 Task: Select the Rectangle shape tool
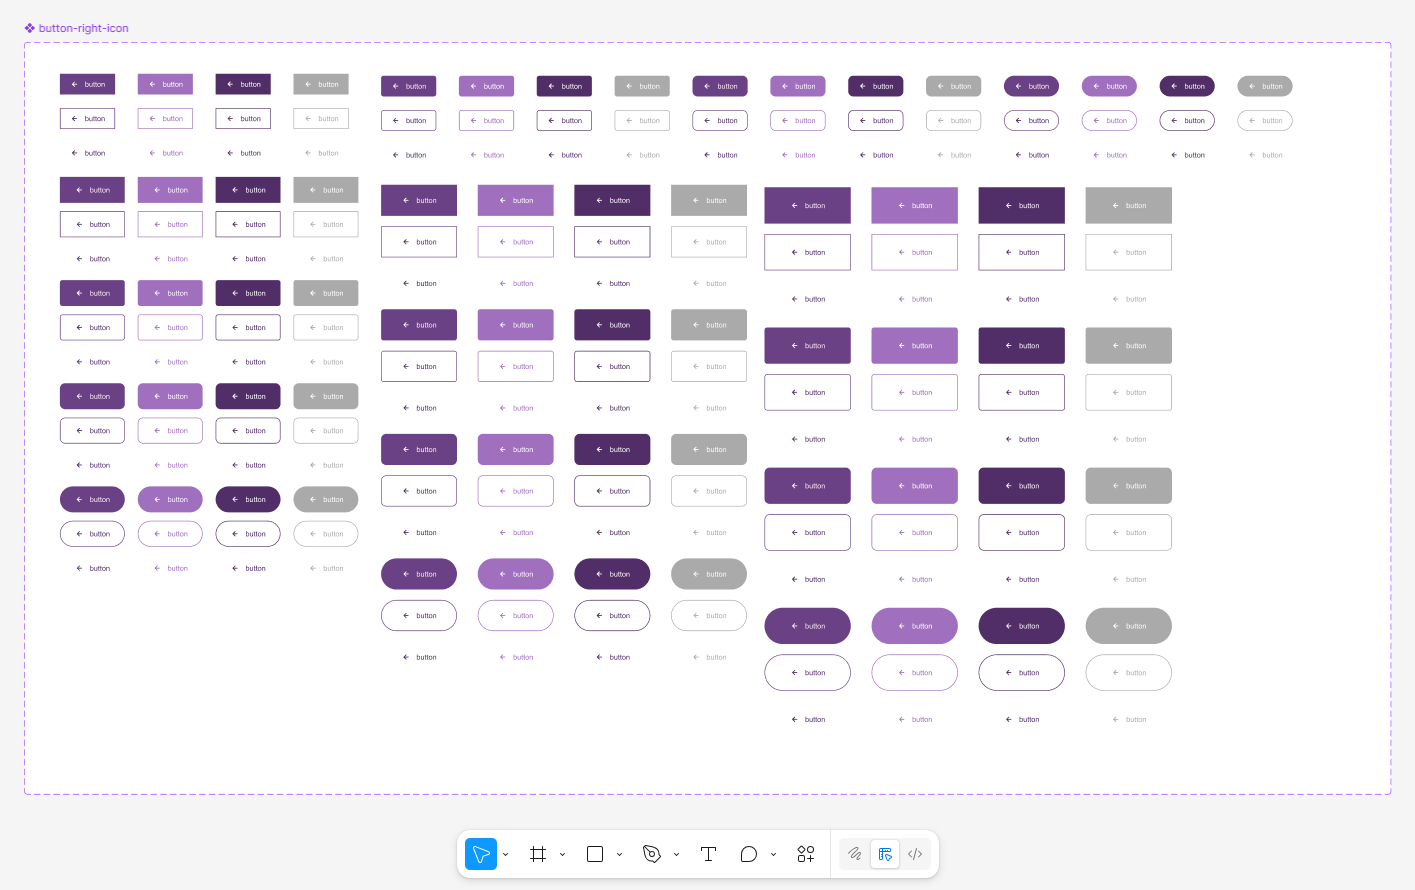[x=595, y=854]
